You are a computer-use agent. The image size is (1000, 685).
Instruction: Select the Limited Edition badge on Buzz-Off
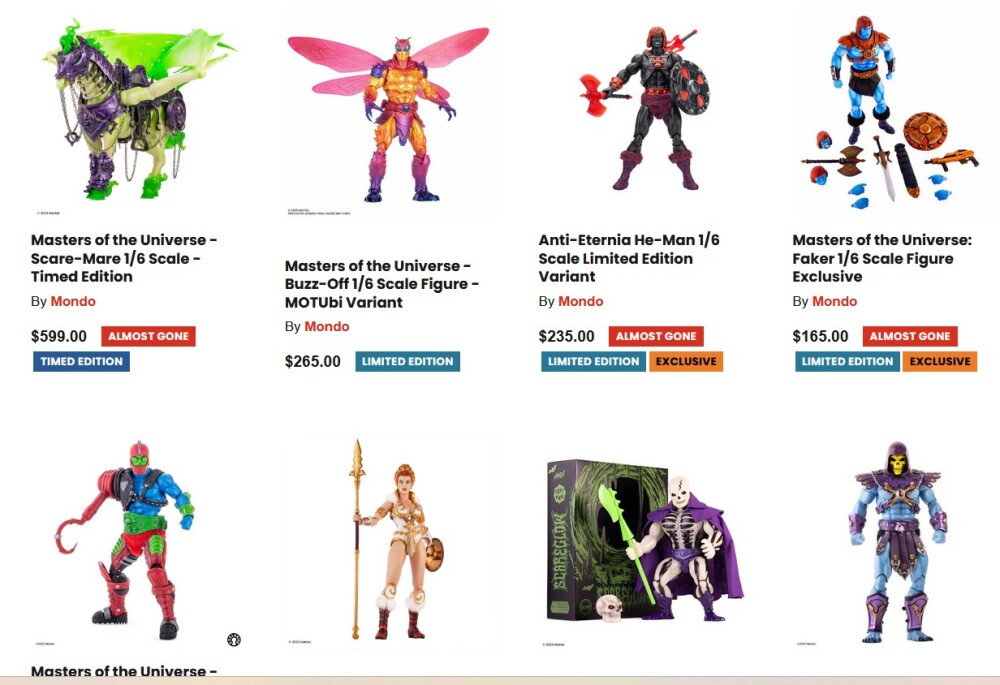coord(408,362)
